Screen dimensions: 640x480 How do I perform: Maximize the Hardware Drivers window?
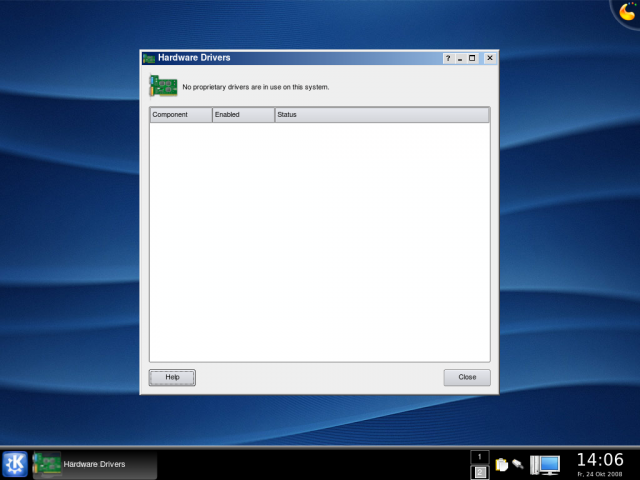coord(472,58)
